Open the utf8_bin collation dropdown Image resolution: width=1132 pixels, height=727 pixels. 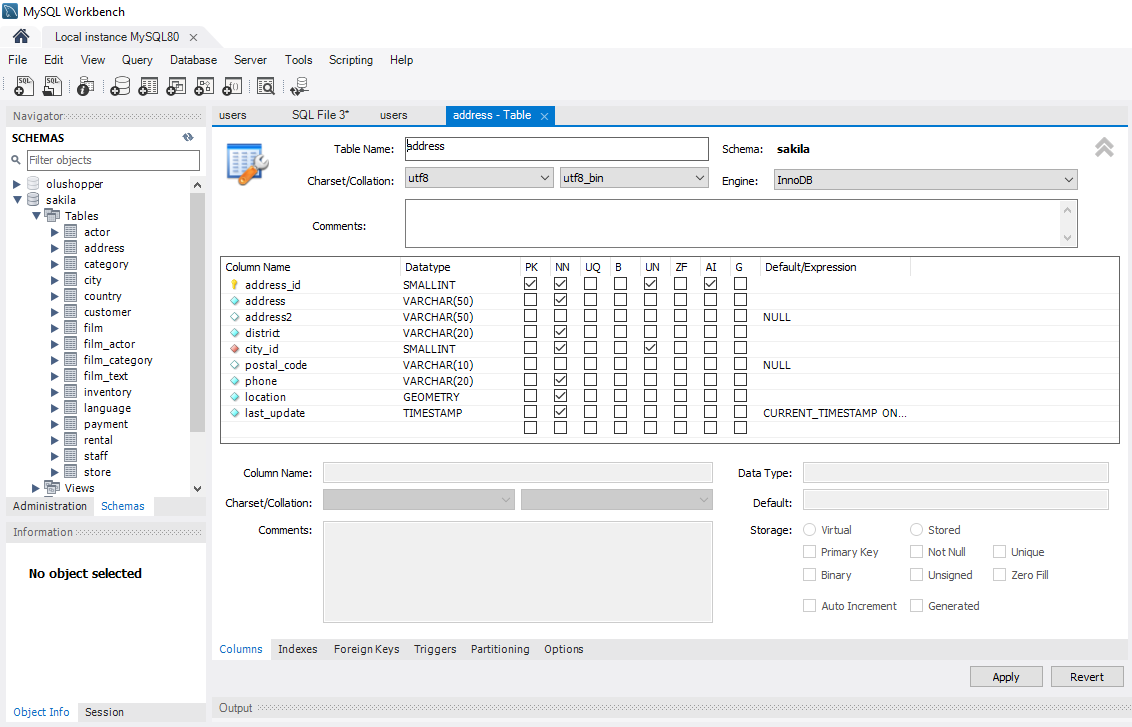tap(634, 178)
